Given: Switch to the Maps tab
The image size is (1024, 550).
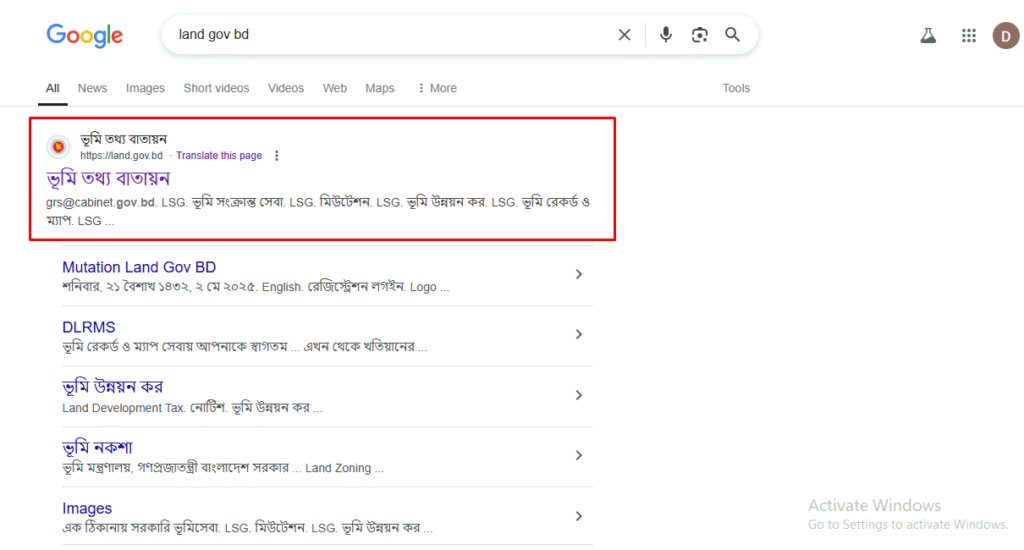Looking at the screenshot, I should [379, 88].
